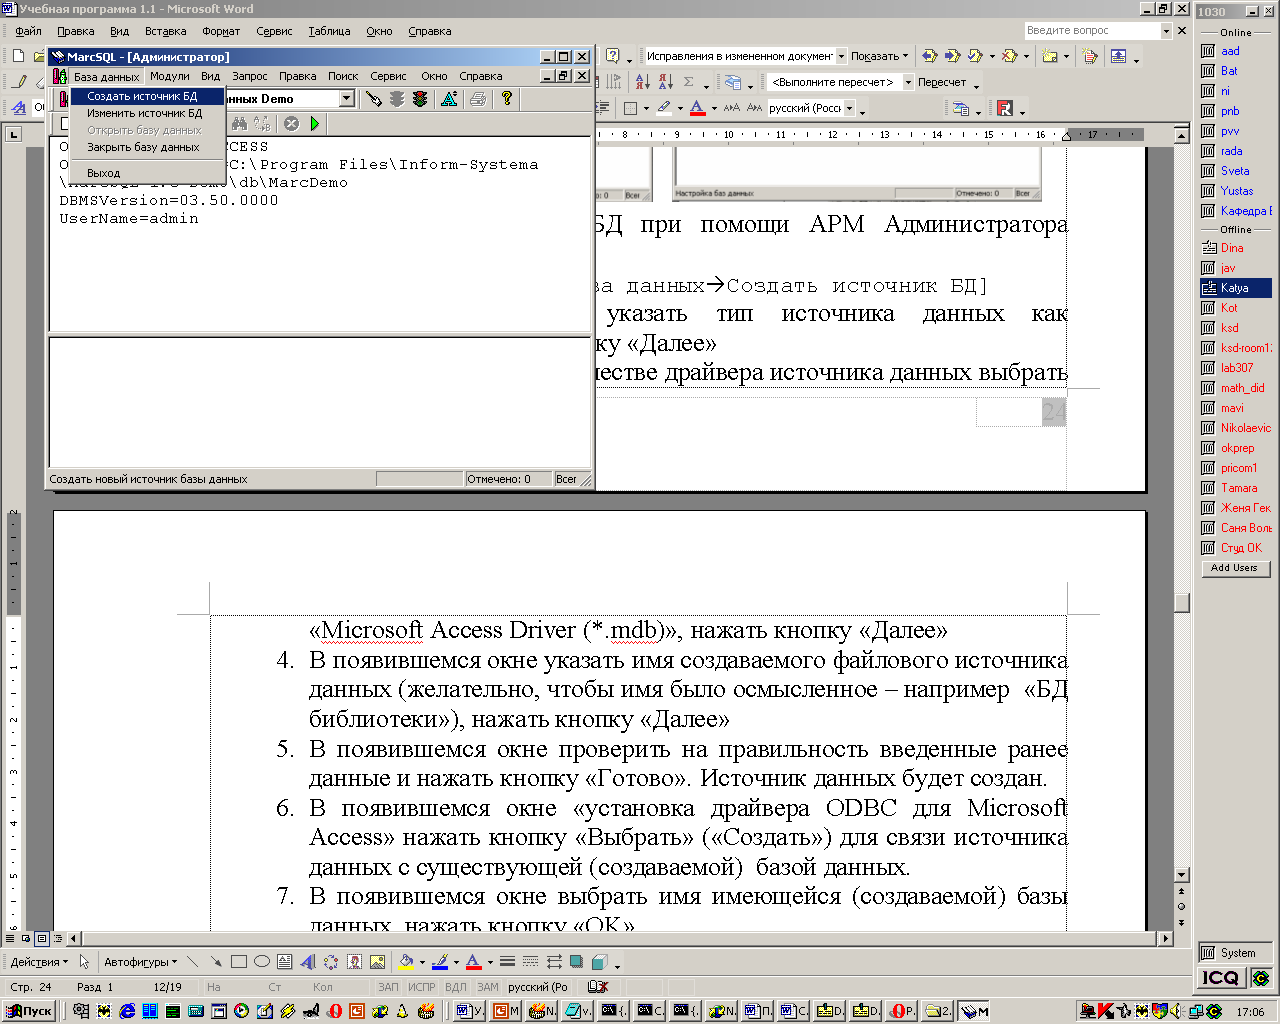Click the red 'R' icon on Word toolbar
Image resolution: width=1280 pixels, height=1024 pixels.
click(x=1006, y=108)
